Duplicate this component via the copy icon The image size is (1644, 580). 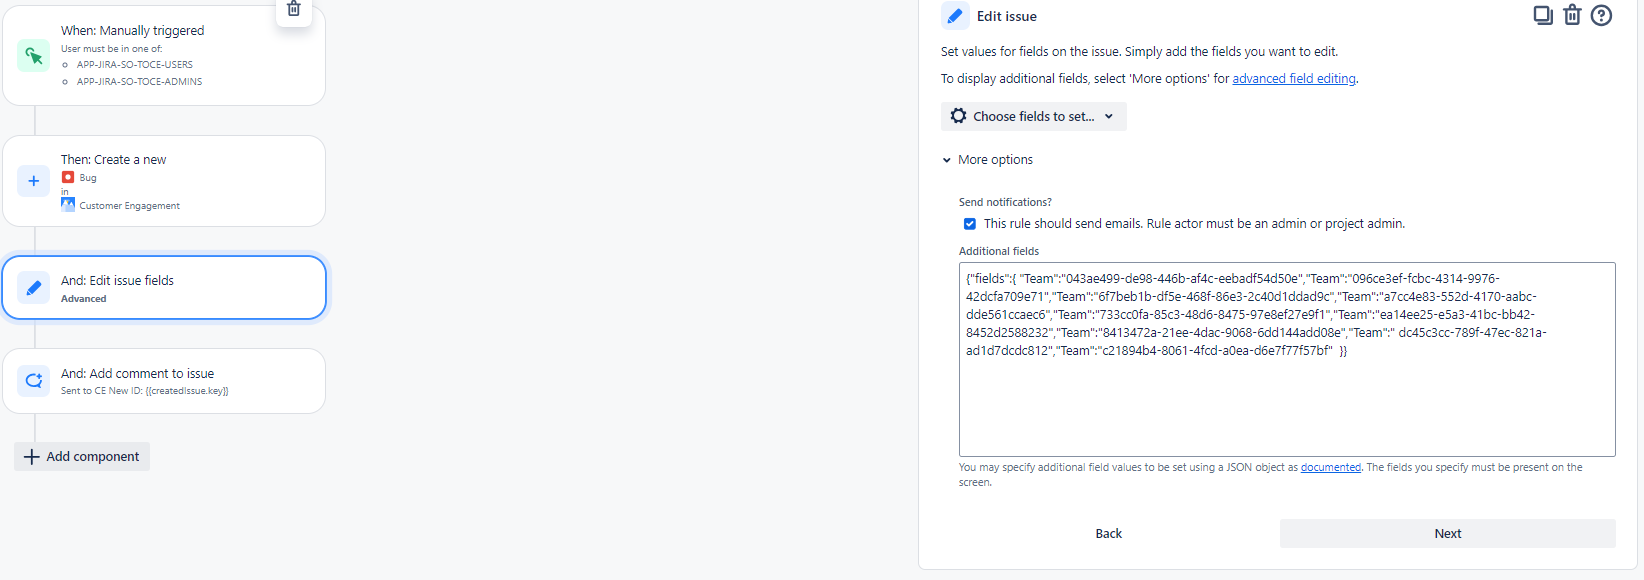click(x=1543, y=15)
